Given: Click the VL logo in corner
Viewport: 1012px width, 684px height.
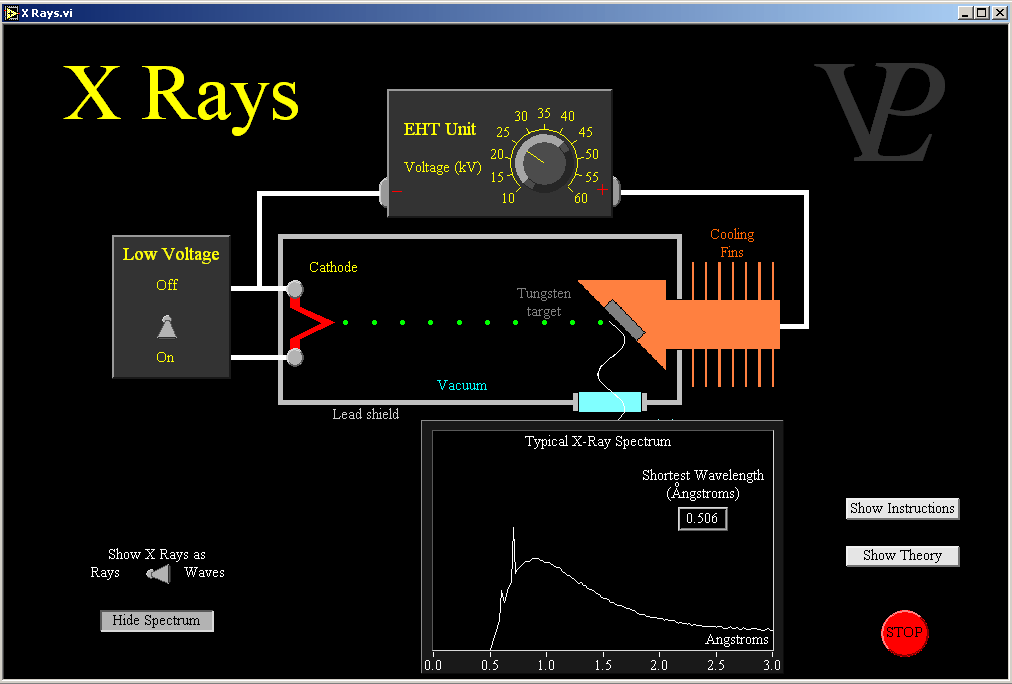Looking at the screenshot, I should [x=878, y=112].
